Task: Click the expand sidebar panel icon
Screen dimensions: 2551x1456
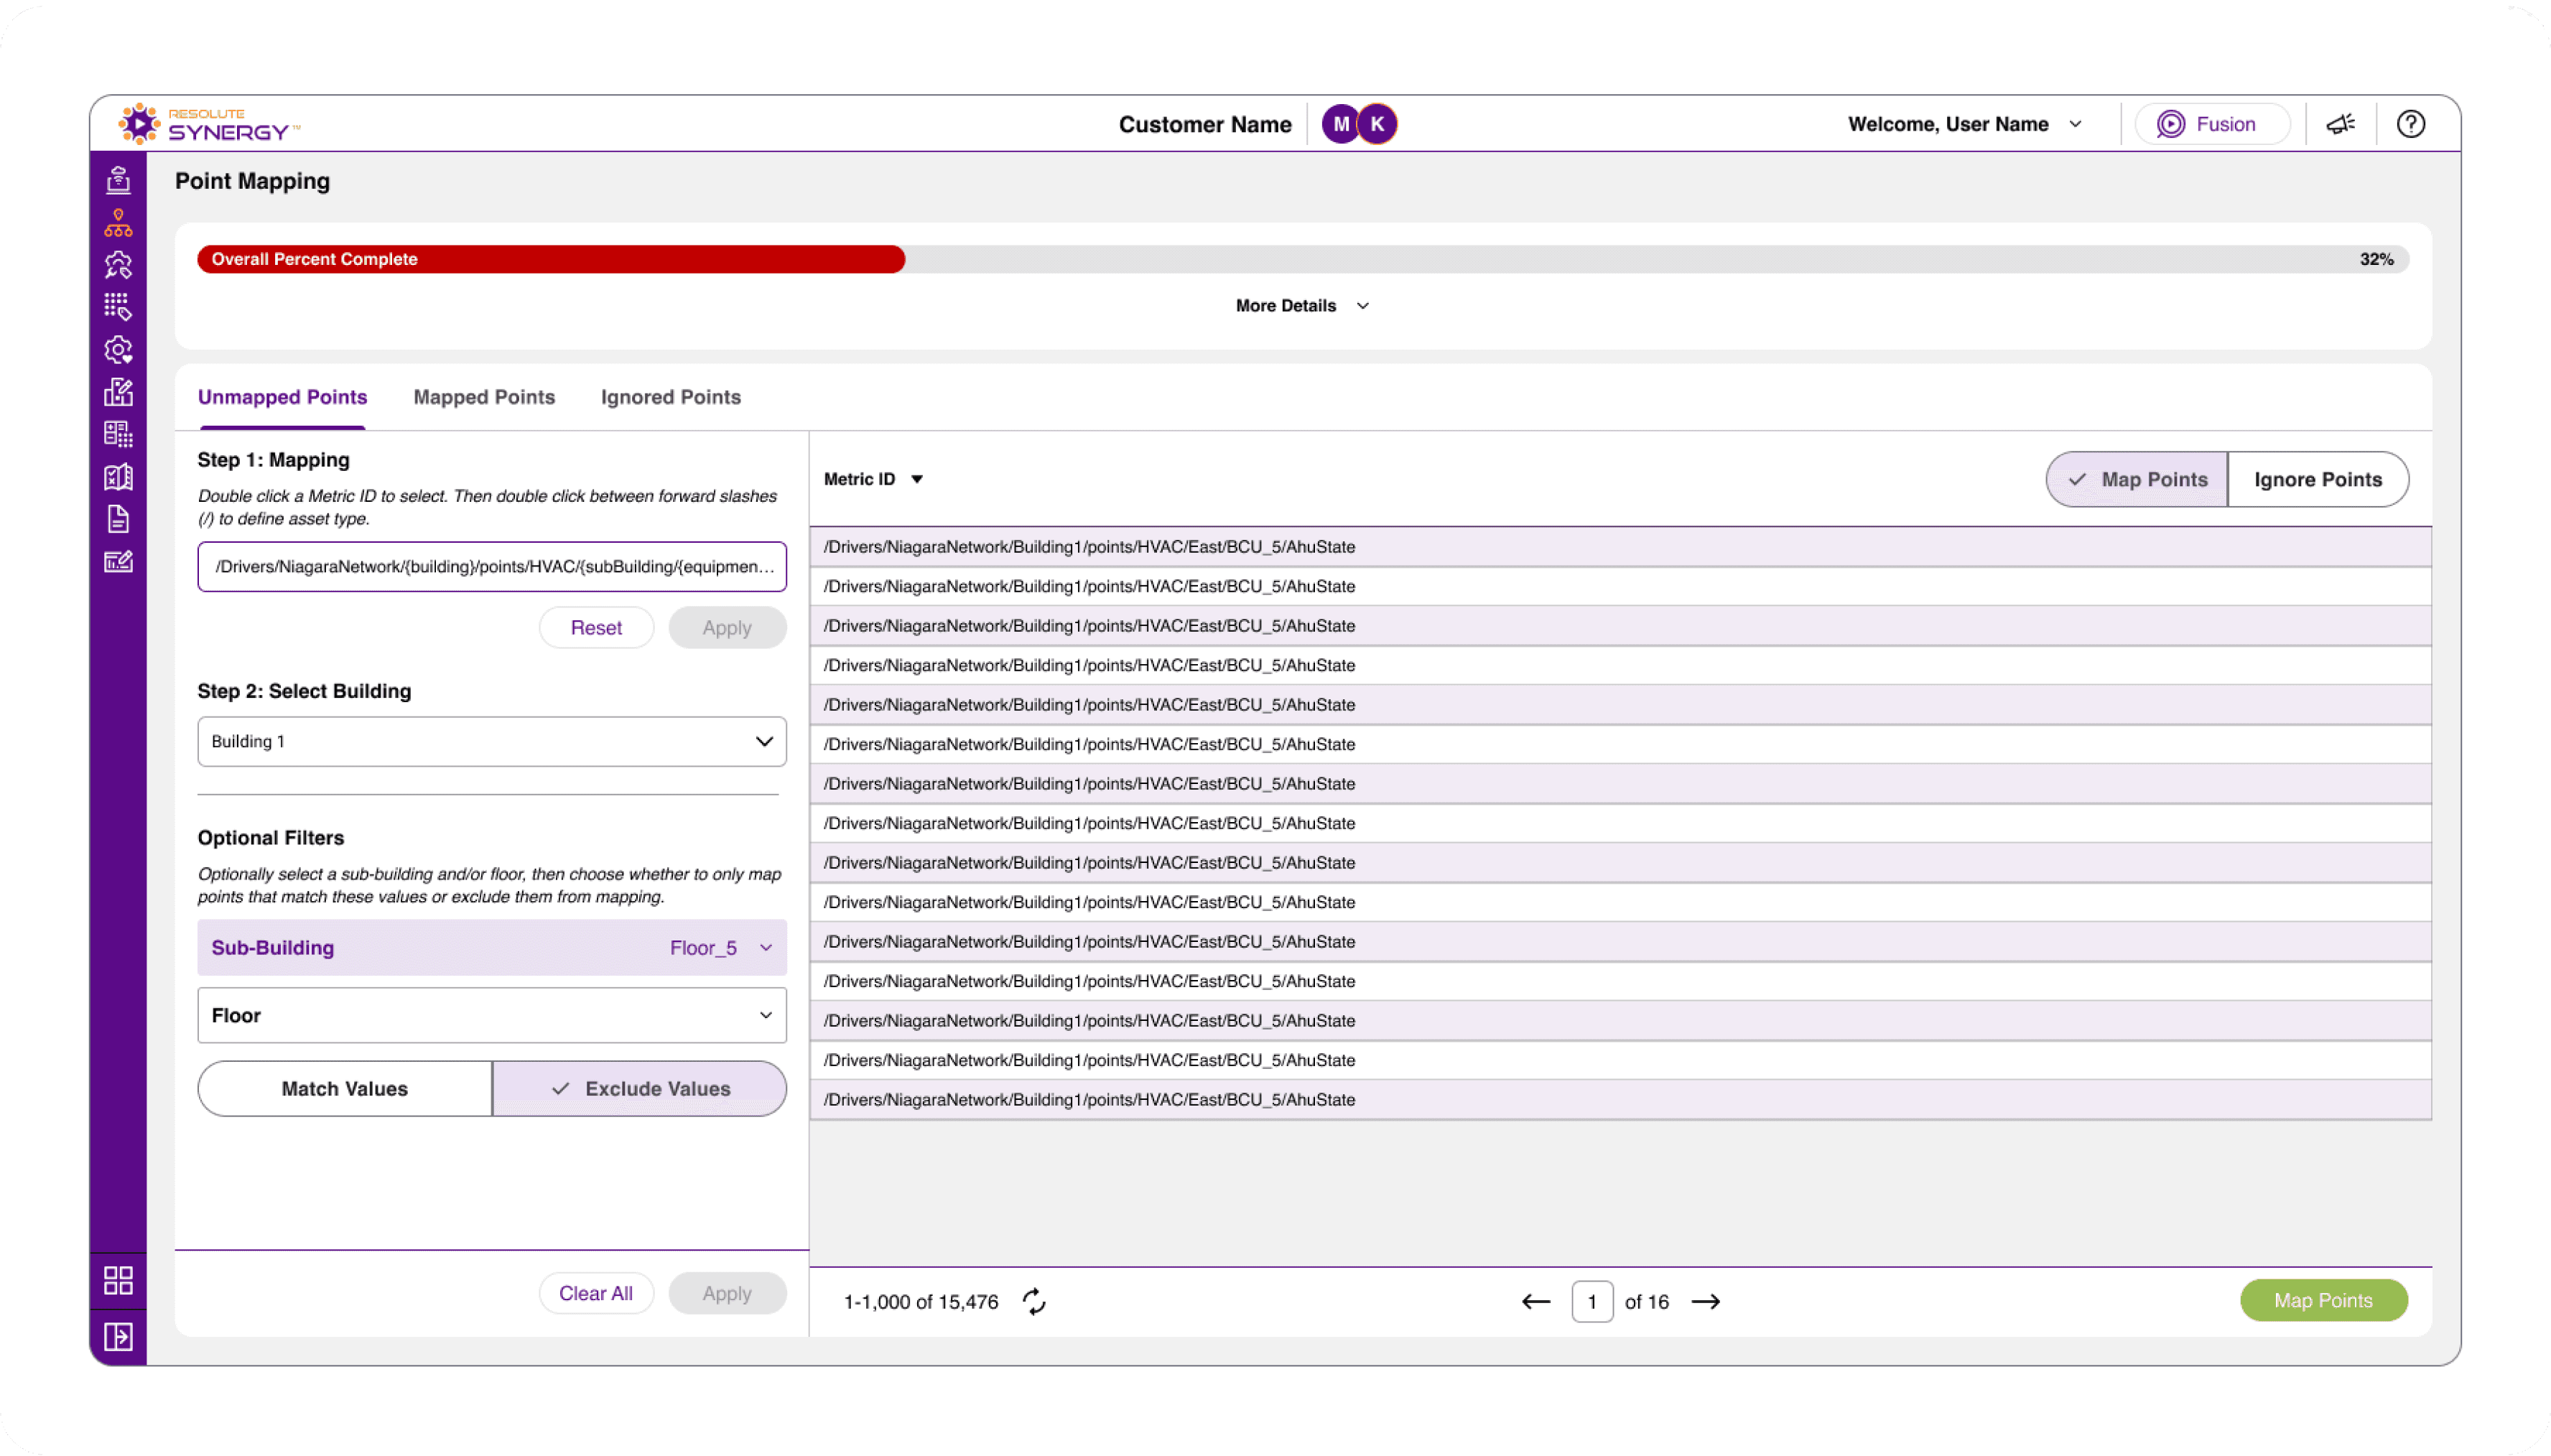Action: point(118,1336)
